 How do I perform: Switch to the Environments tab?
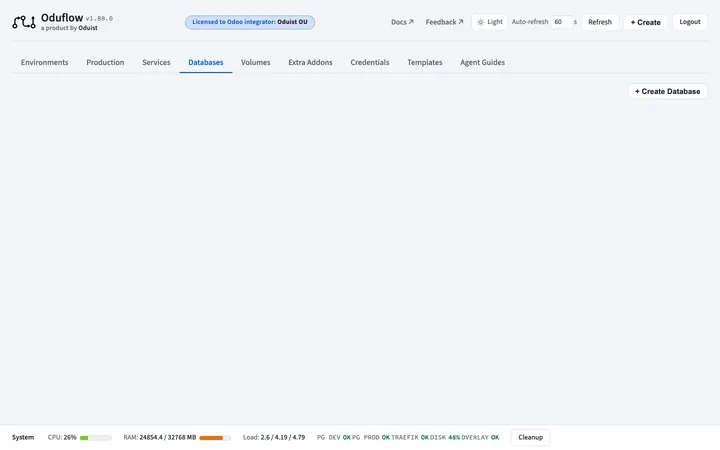45,62
